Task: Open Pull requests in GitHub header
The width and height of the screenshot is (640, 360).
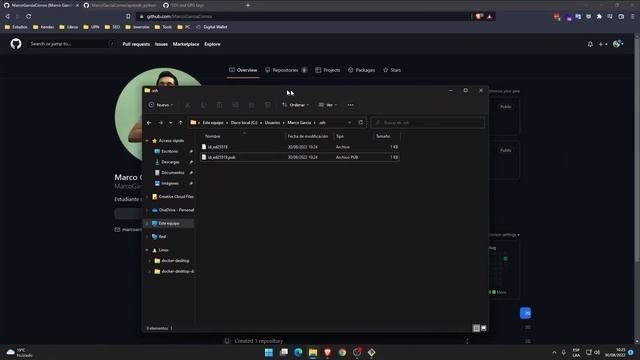Action: (136, 44)
